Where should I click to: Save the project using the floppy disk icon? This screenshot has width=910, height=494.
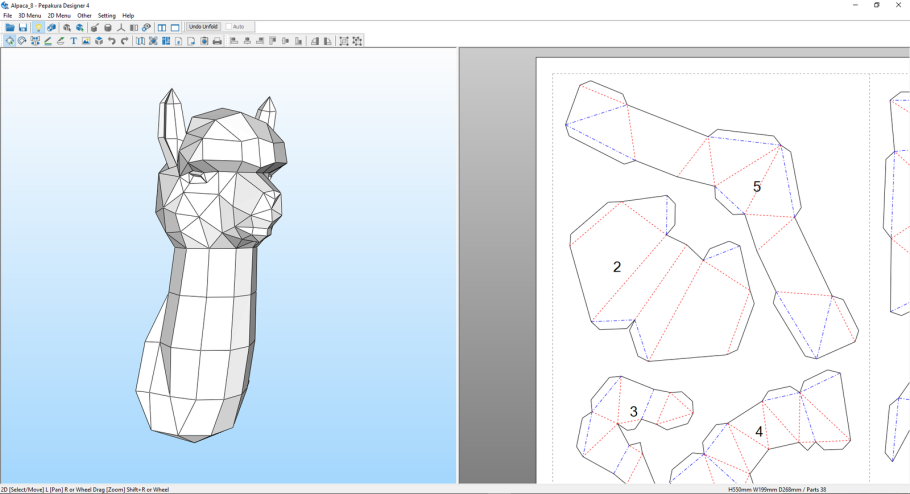click(23, 27)
